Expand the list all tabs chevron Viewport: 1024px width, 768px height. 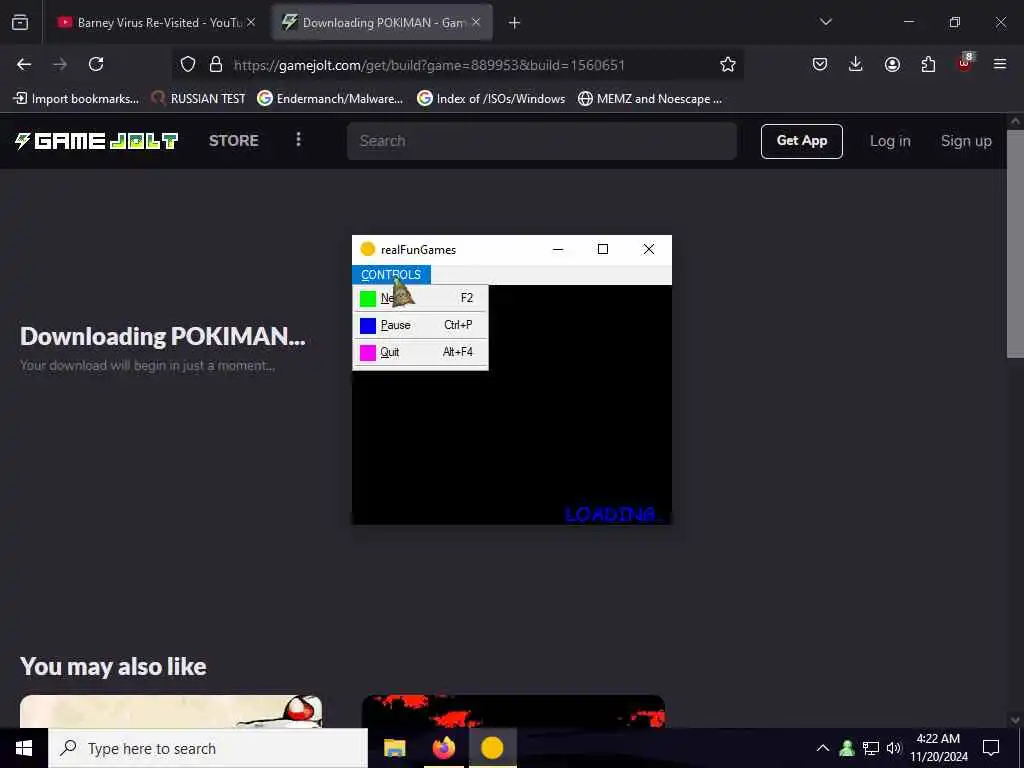(826, 22)
